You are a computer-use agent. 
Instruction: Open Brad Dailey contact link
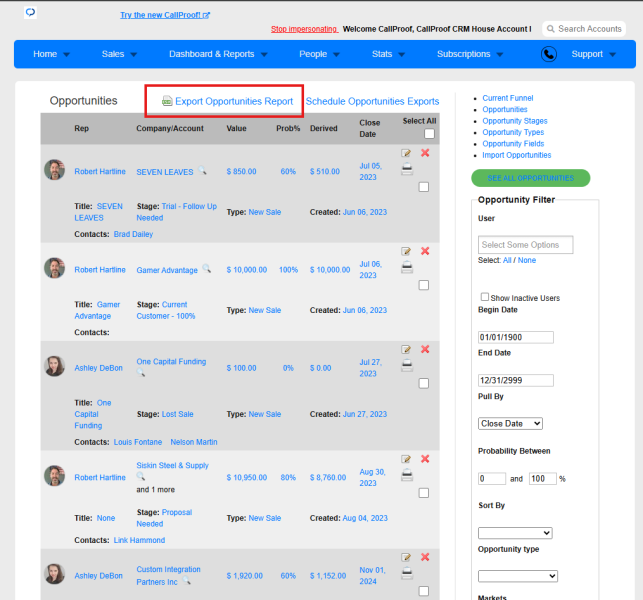tap(133, 234)
